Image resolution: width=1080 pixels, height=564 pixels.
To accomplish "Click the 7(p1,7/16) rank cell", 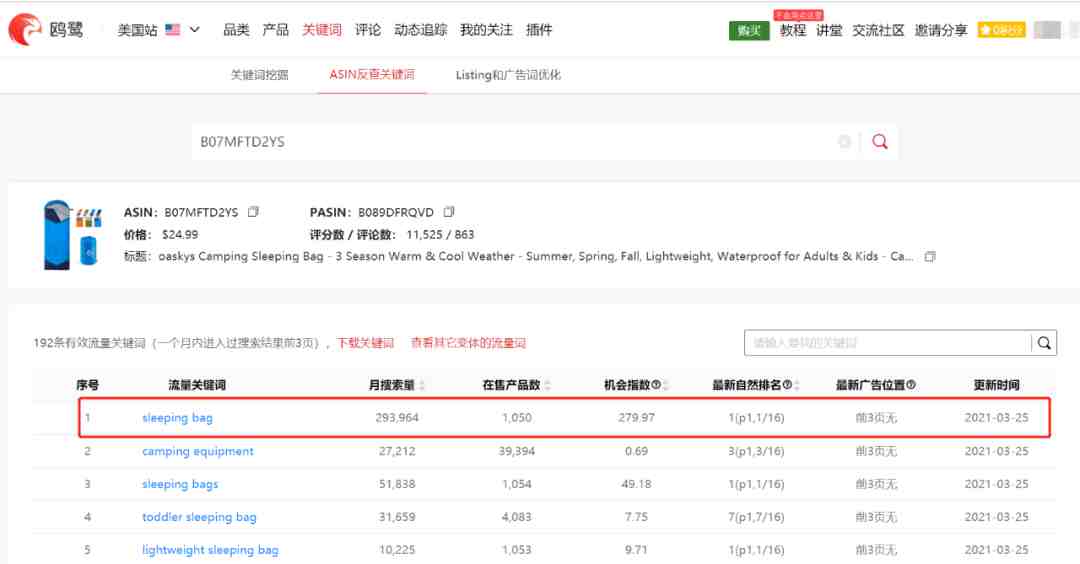I will point(756,516).
